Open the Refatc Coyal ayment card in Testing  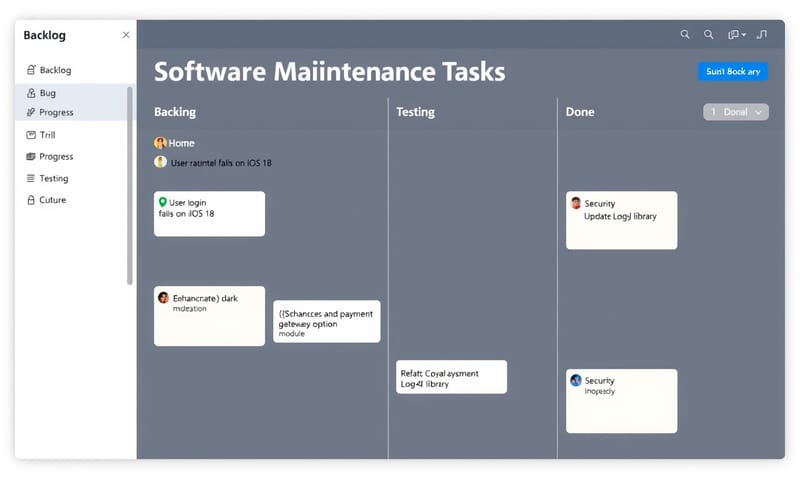tap(451, 377)
